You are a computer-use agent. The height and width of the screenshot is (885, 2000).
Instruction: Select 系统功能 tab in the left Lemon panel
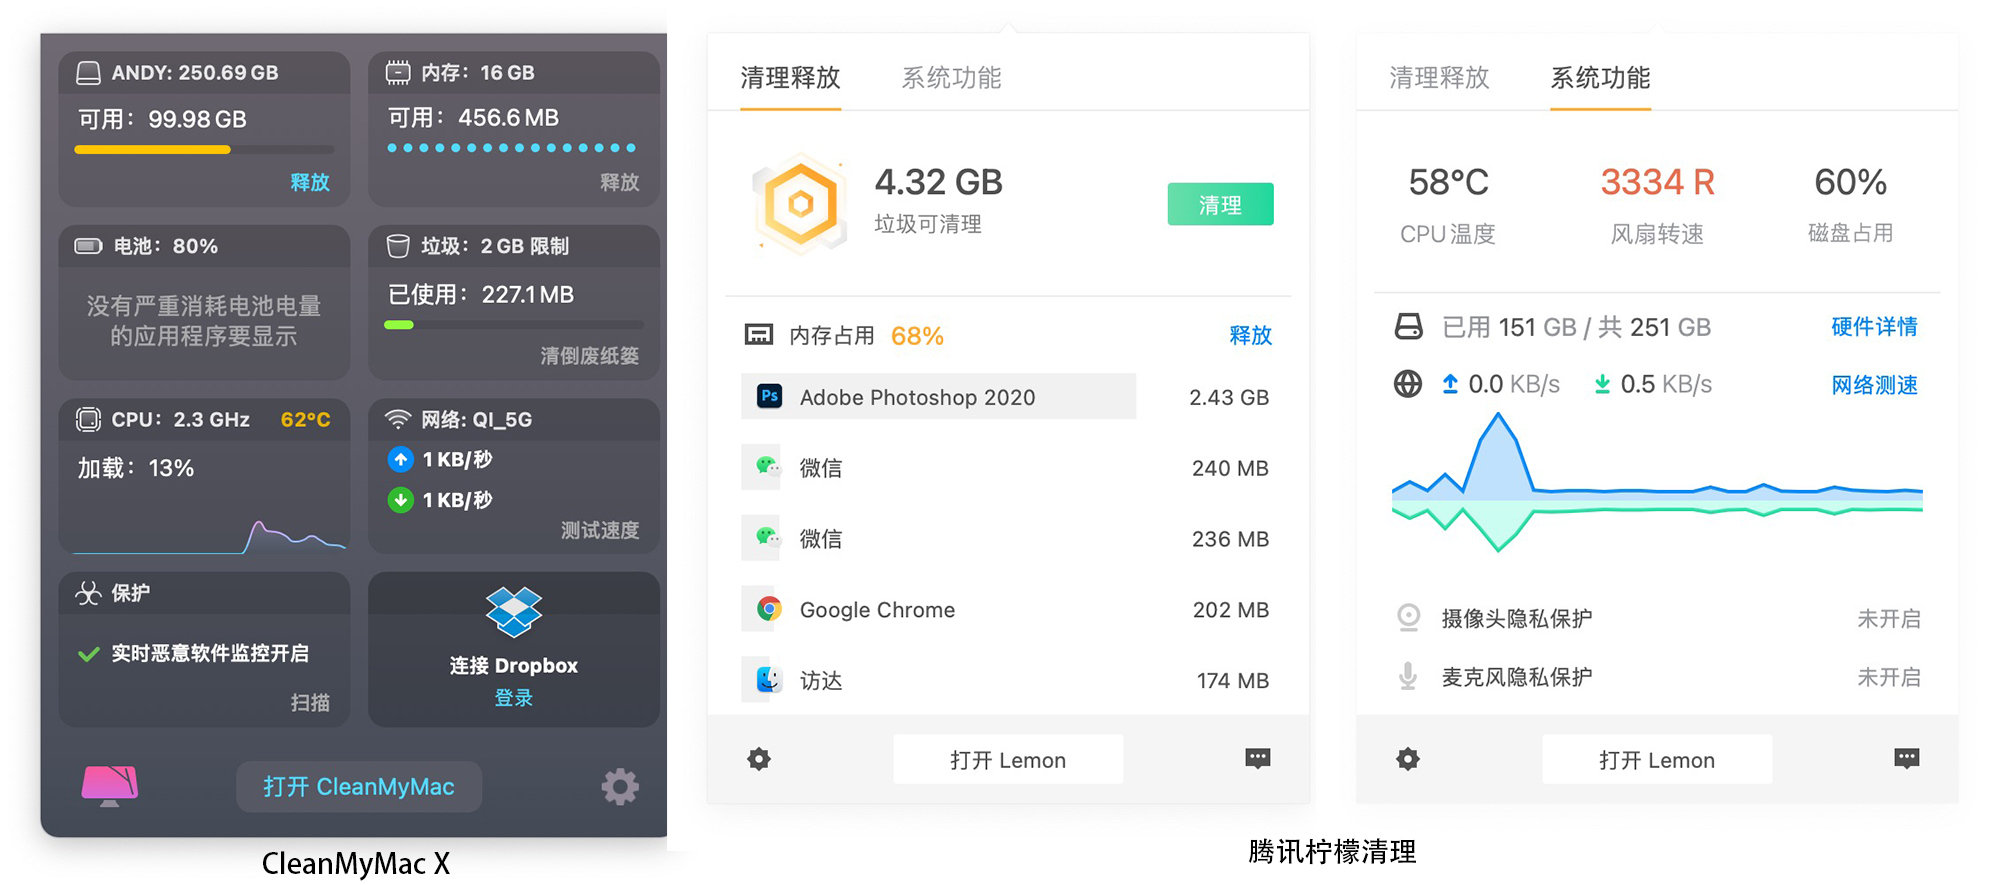(x=951, y=78)
